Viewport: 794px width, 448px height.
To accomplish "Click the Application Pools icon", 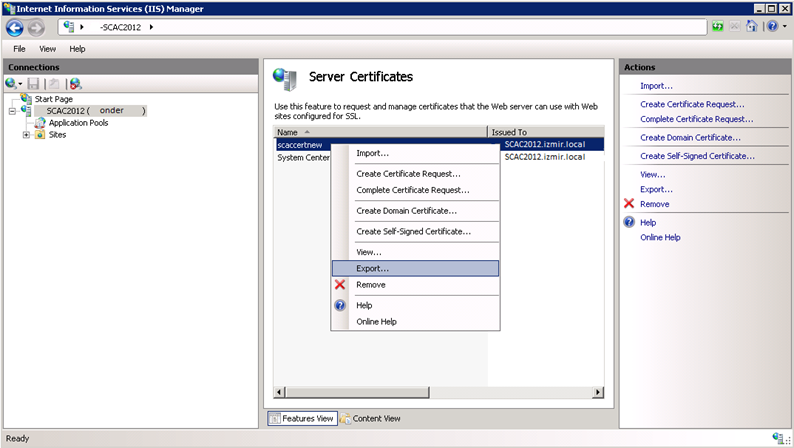I will tap(40, 123).
